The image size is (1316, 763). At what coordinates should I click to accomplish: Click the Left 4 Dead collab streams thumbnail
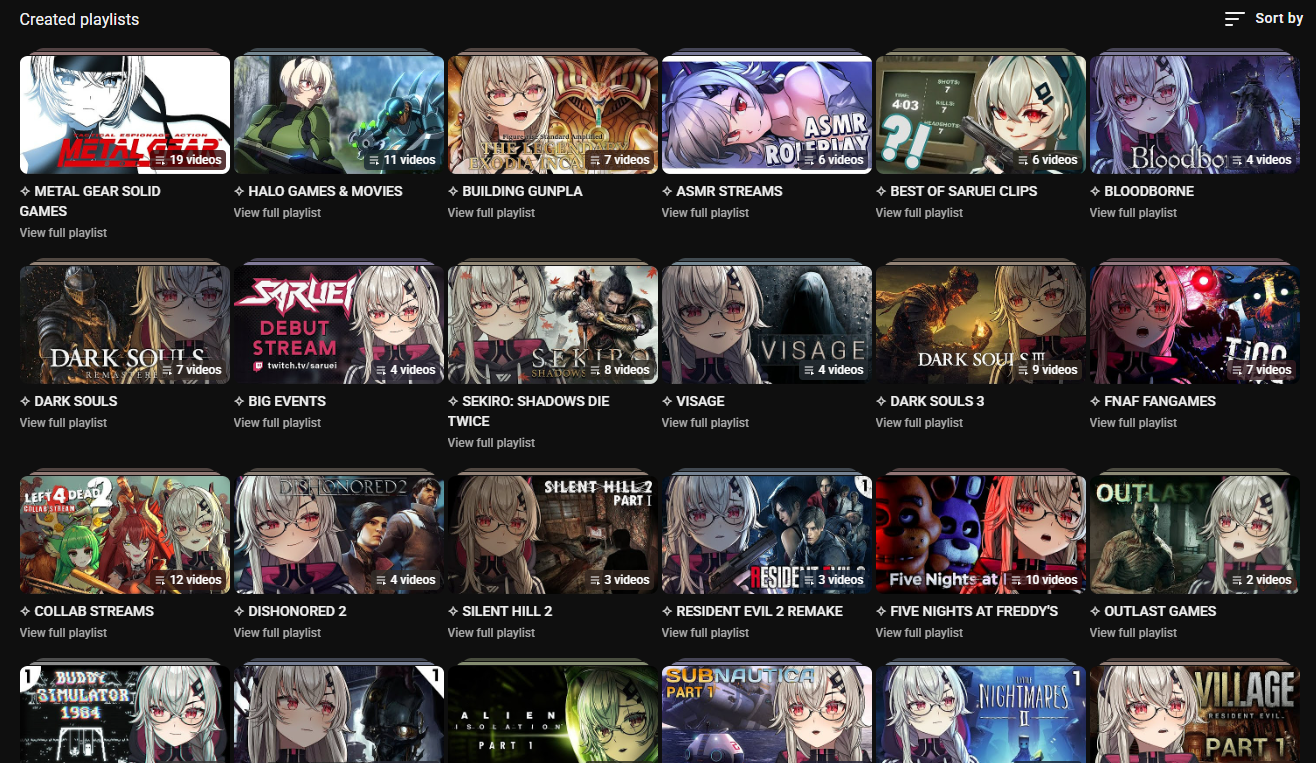125,535
